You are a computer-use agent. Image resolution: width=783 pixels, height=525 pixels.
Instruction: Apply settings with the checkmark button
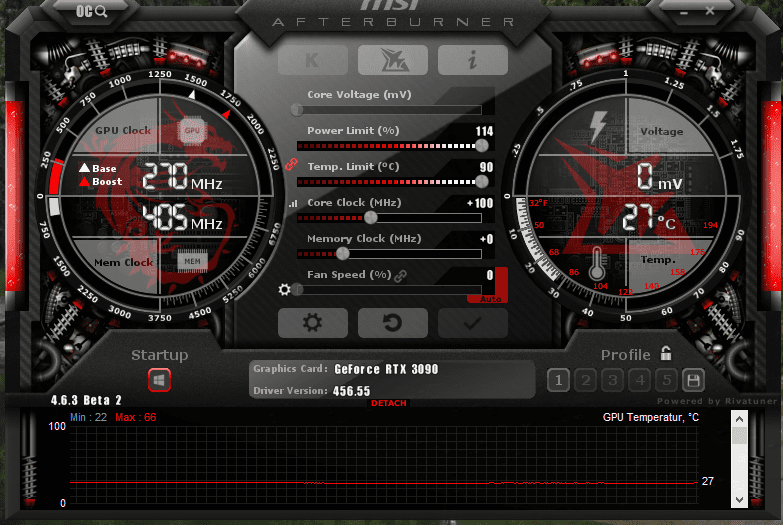(x=473, y=323)
